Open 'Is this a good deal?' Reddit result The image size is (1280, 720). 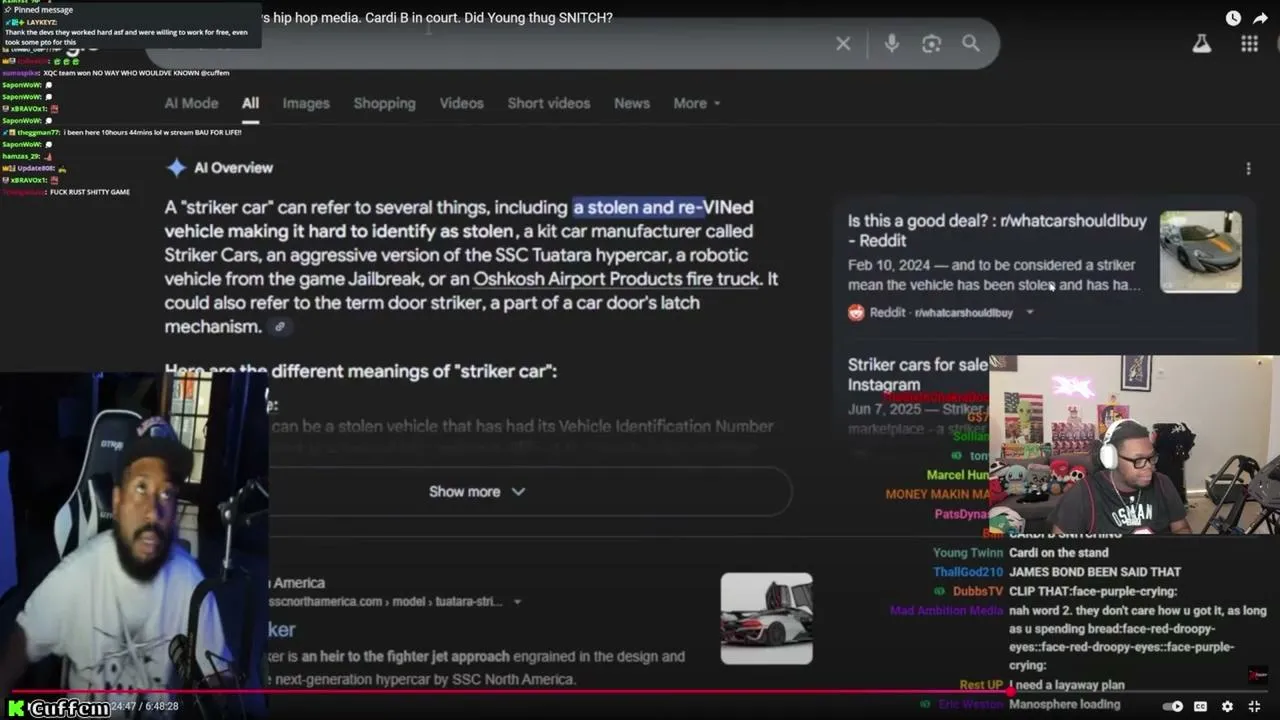[997, 231]
